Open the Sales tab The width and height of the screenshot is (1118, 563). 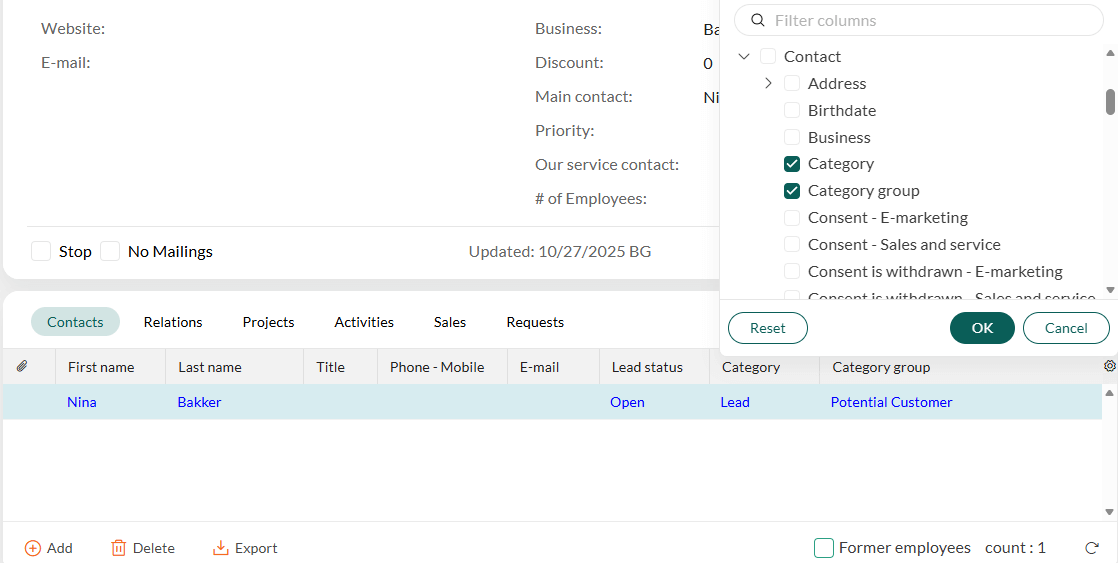coord(450,322)
